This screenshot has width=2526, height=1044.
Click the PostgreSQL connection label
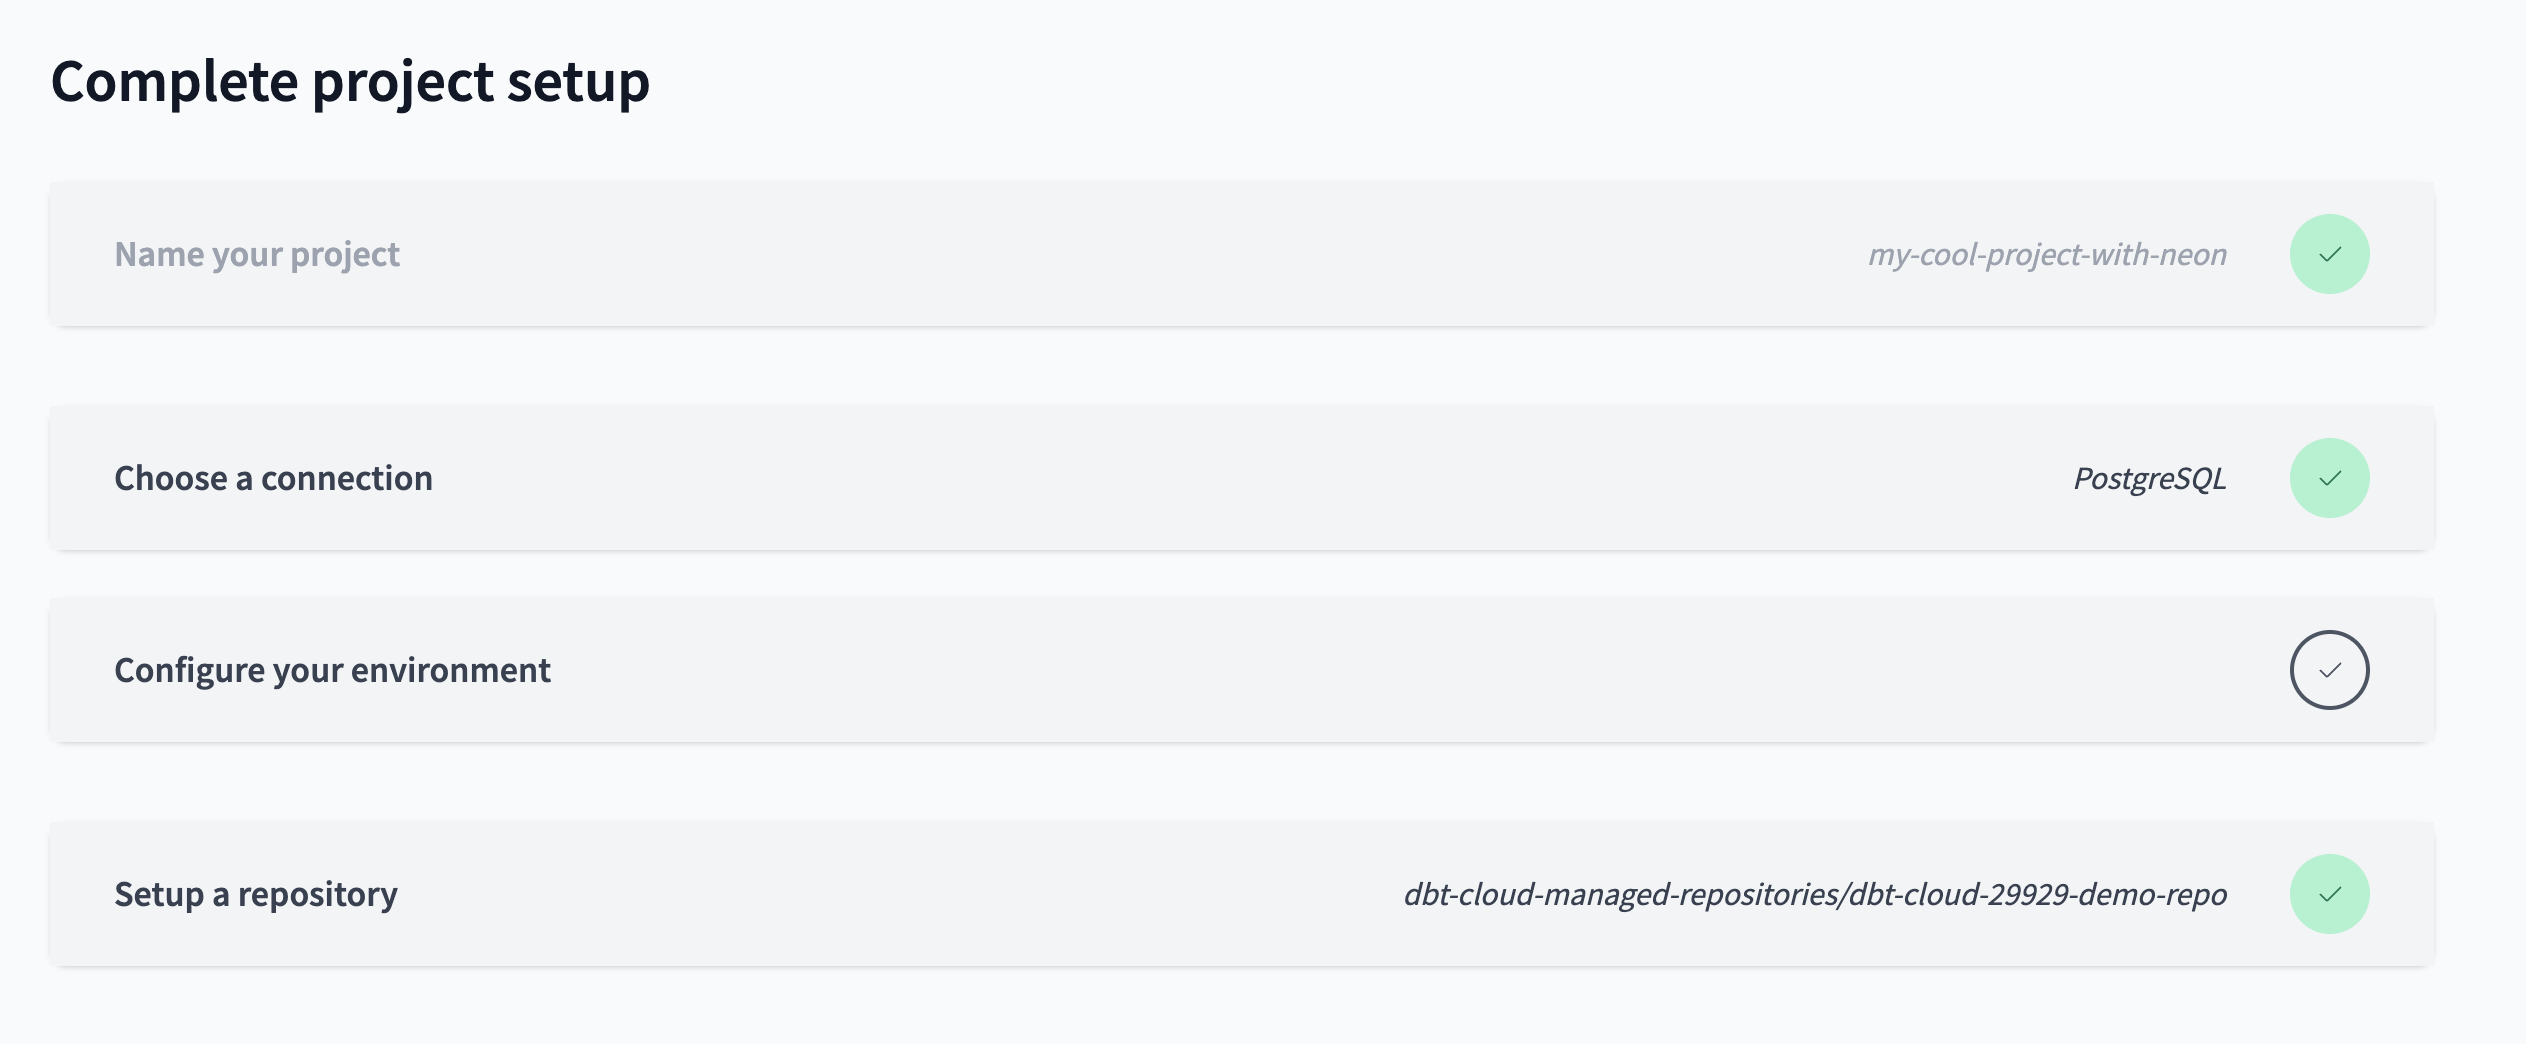click(x=2150, y=478)
